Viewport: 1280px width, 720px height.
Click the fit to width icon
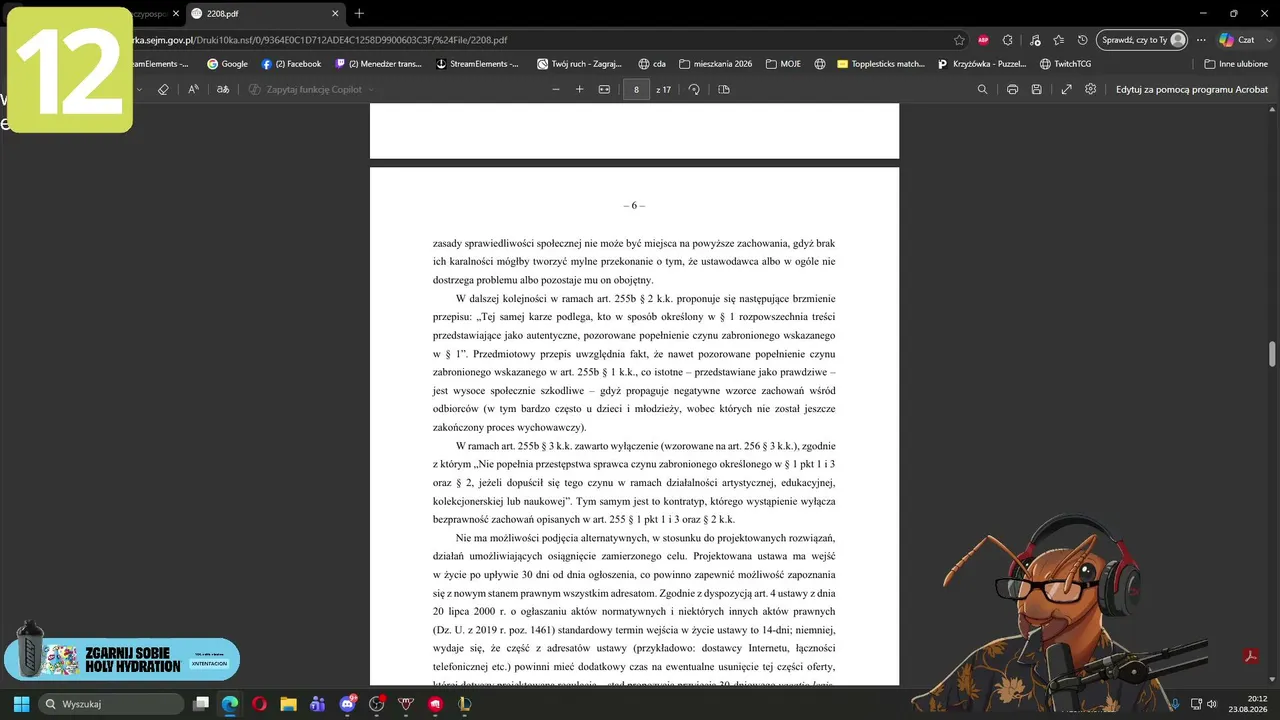click(x=604, y=89)
